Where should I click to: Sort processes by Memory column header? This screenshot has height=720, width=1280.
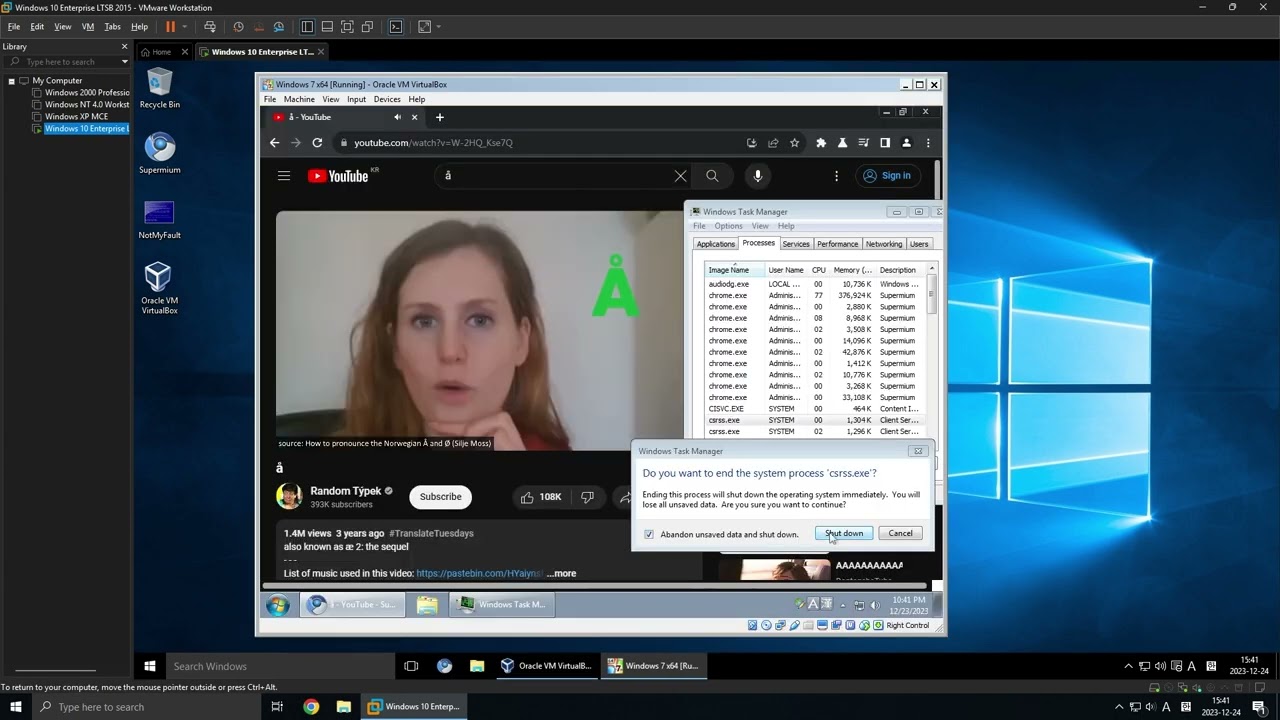point(852,270)
